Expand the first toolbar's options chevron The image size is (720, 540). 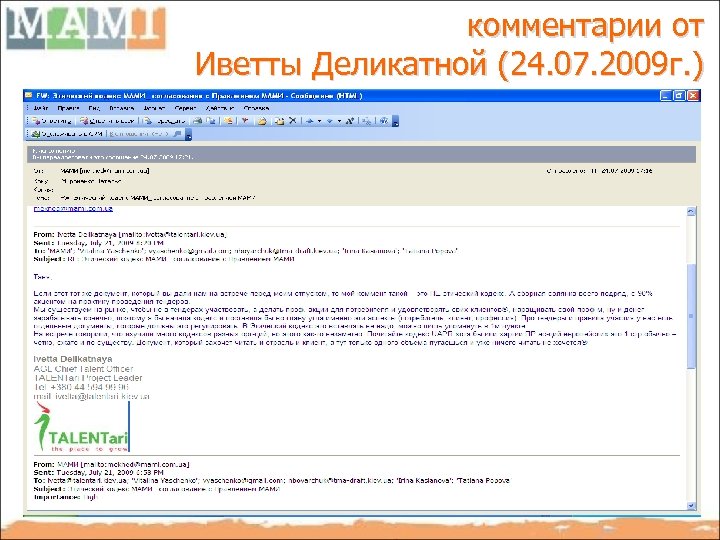point(395,122)
